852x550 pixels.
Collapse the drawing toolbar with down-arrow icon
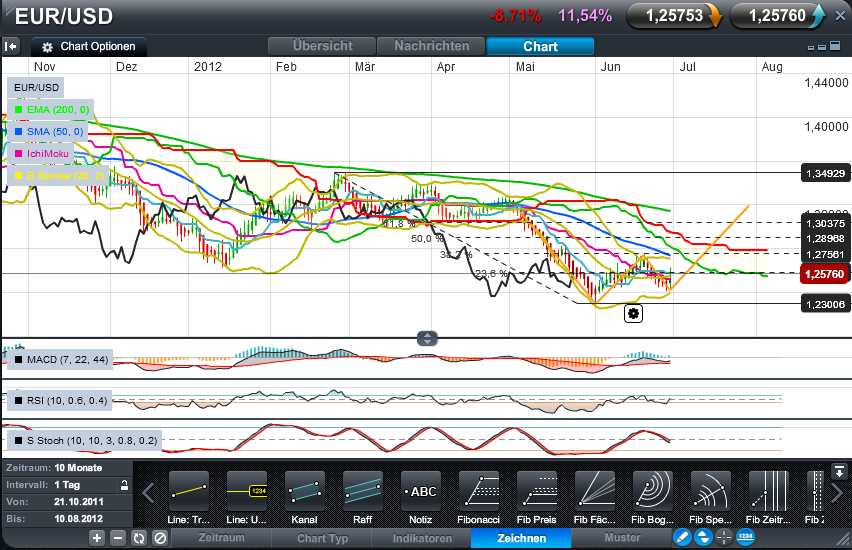pyautogui.click(x=838, y=471)
